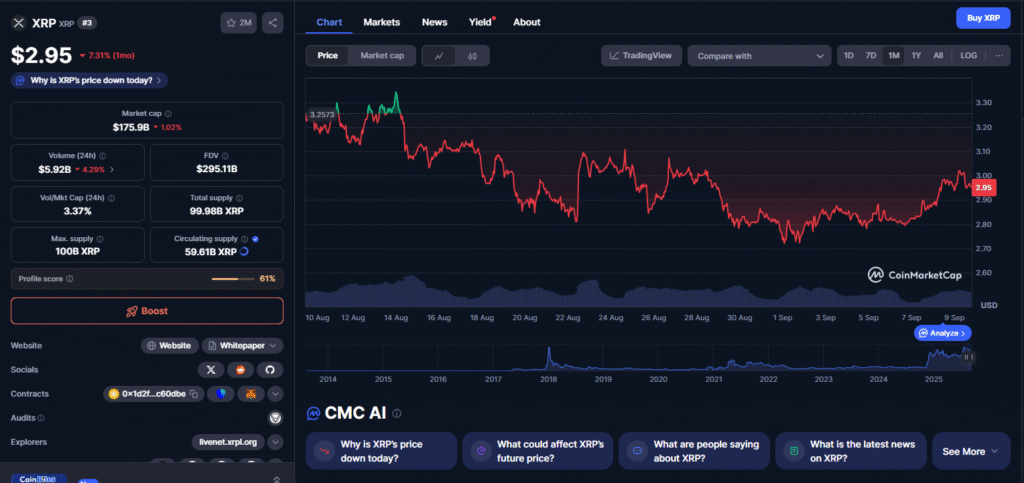Click the XRP coin logo

coord(18,23)
